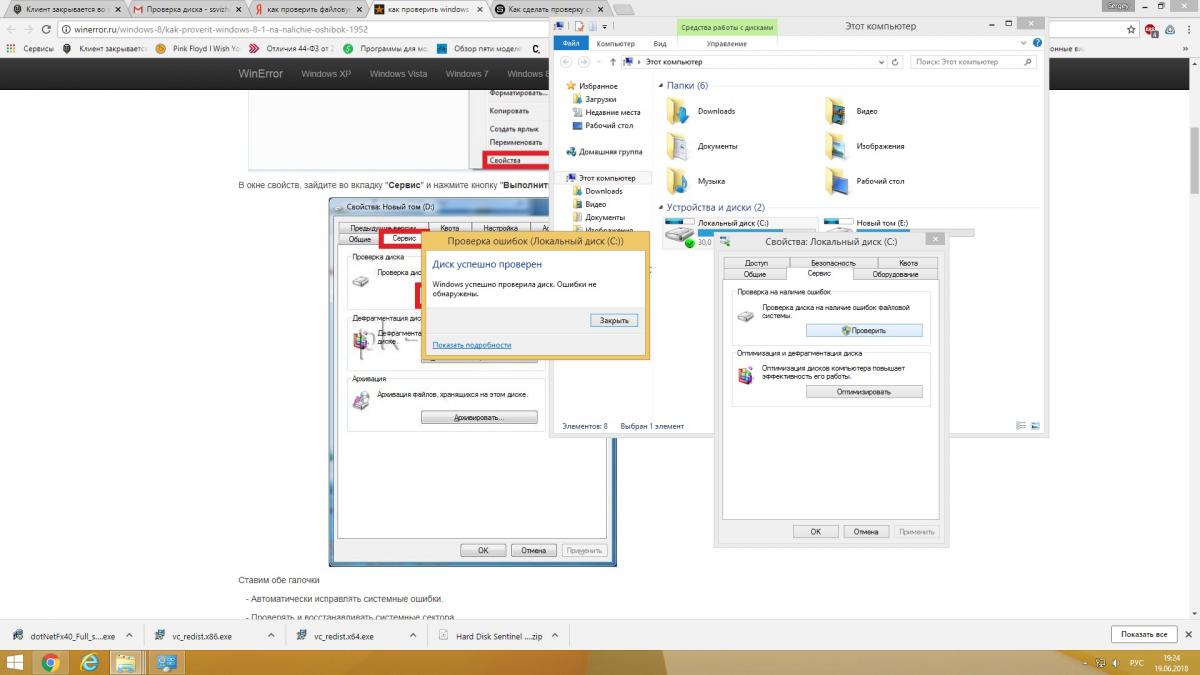Open the Музыка folder icon
This screenshot has height=675, width=1200.
[679, 181]
